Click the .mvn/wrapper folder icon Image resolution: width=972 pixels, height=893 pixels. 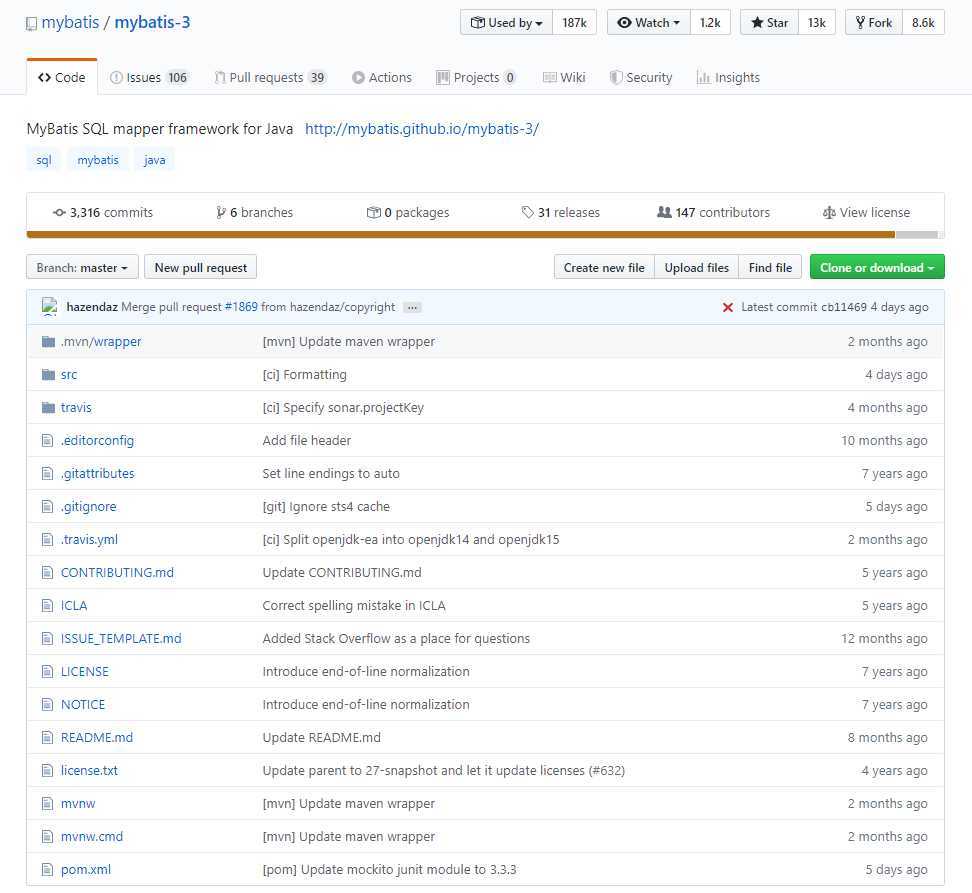point(48,341)
